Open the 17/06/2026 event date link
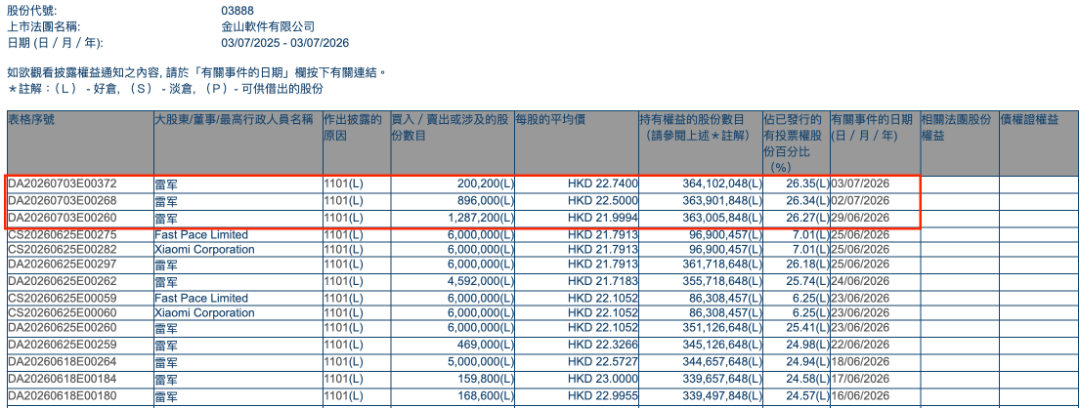 click(x=862, y=379)
